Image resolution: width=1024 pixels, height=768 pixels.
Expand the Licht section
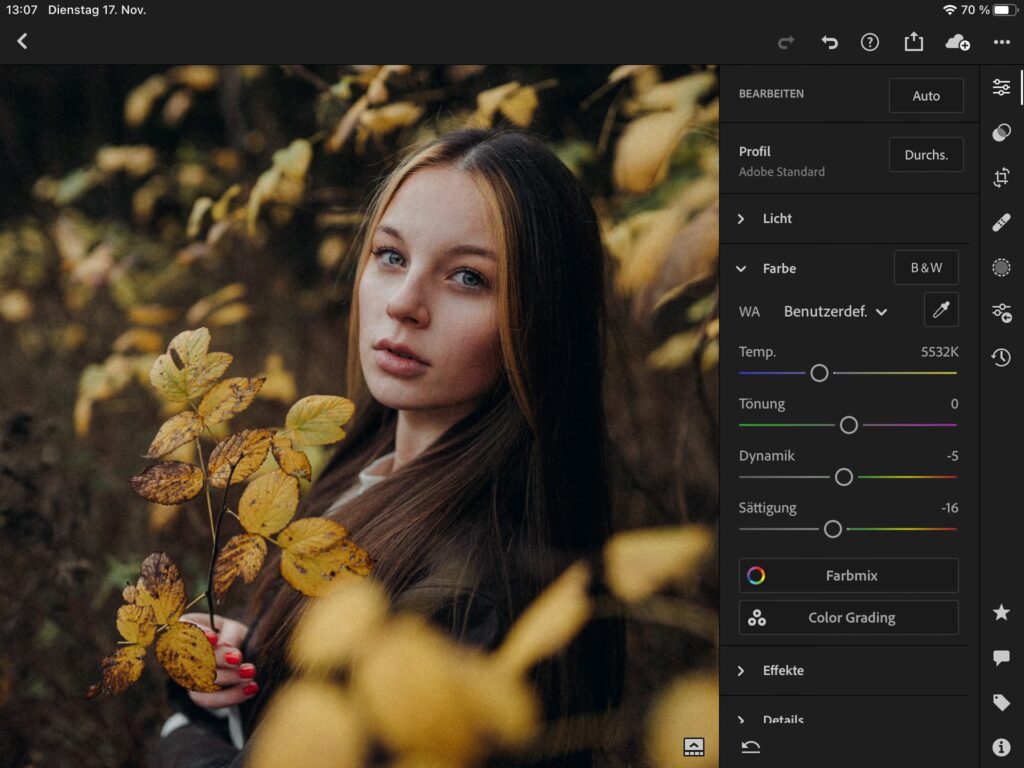tap(777, 218)
